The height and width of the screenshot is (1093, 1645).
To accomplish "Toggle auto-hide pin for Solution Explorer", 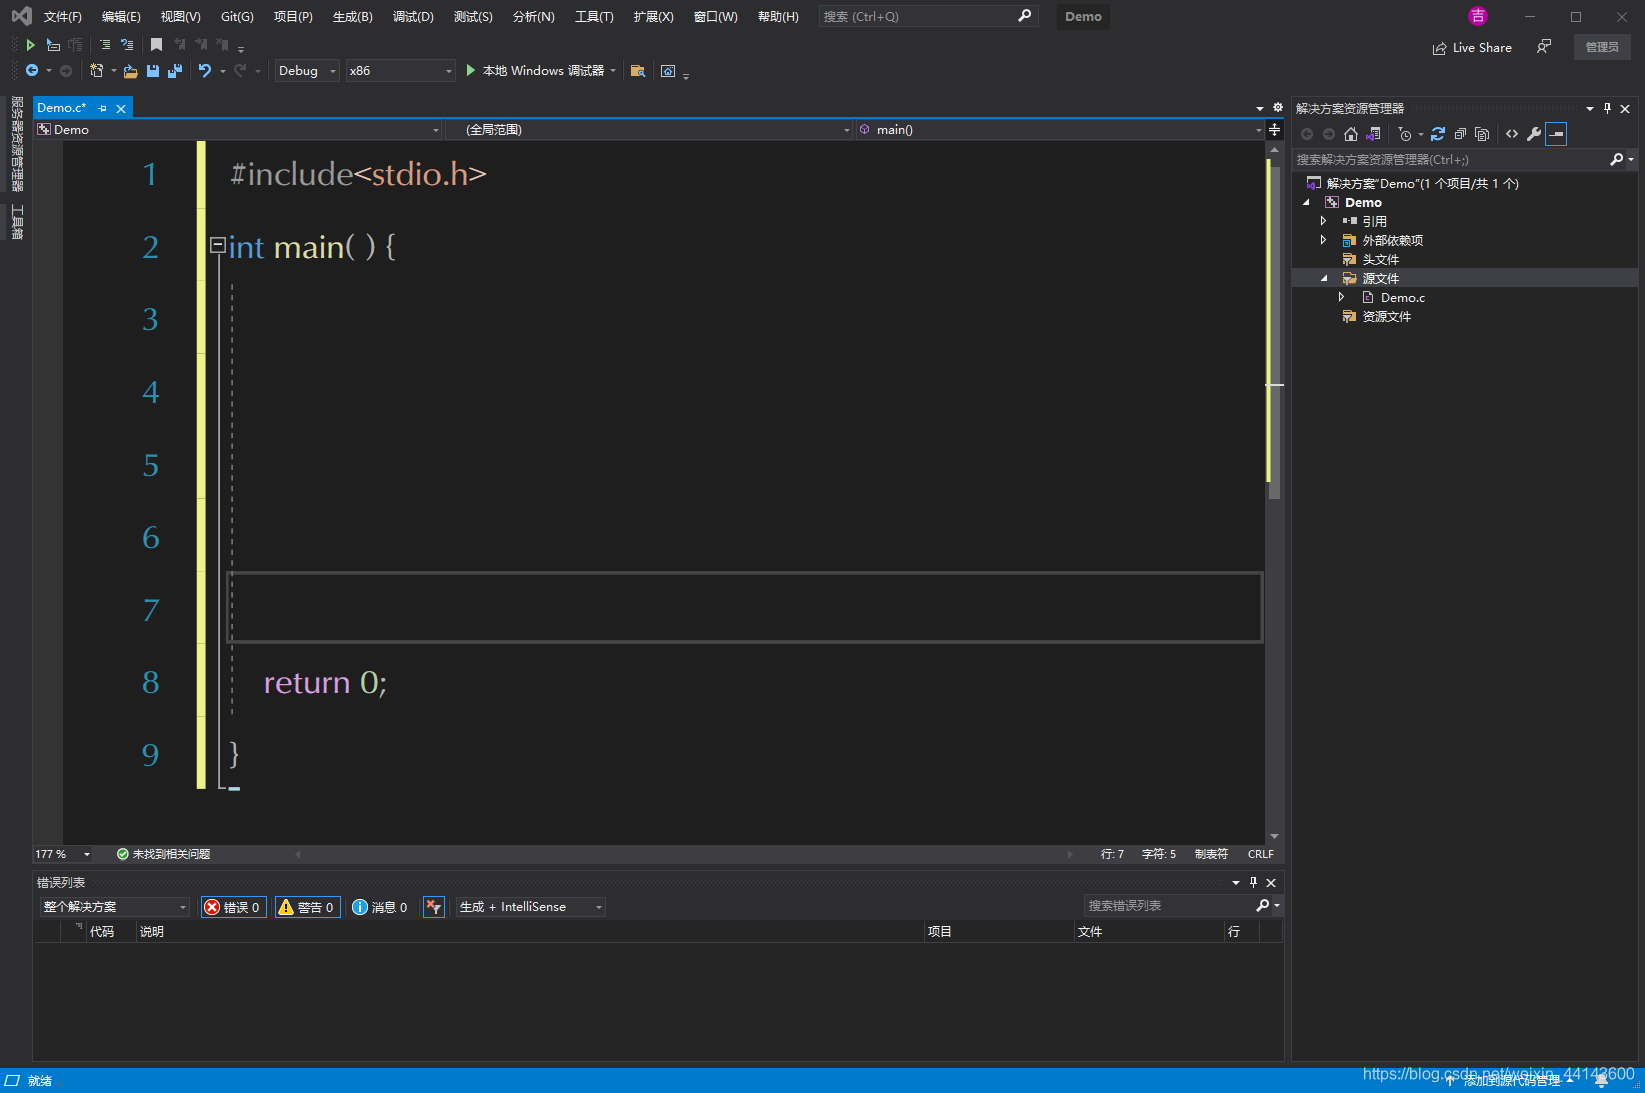I will point(1607,108).
